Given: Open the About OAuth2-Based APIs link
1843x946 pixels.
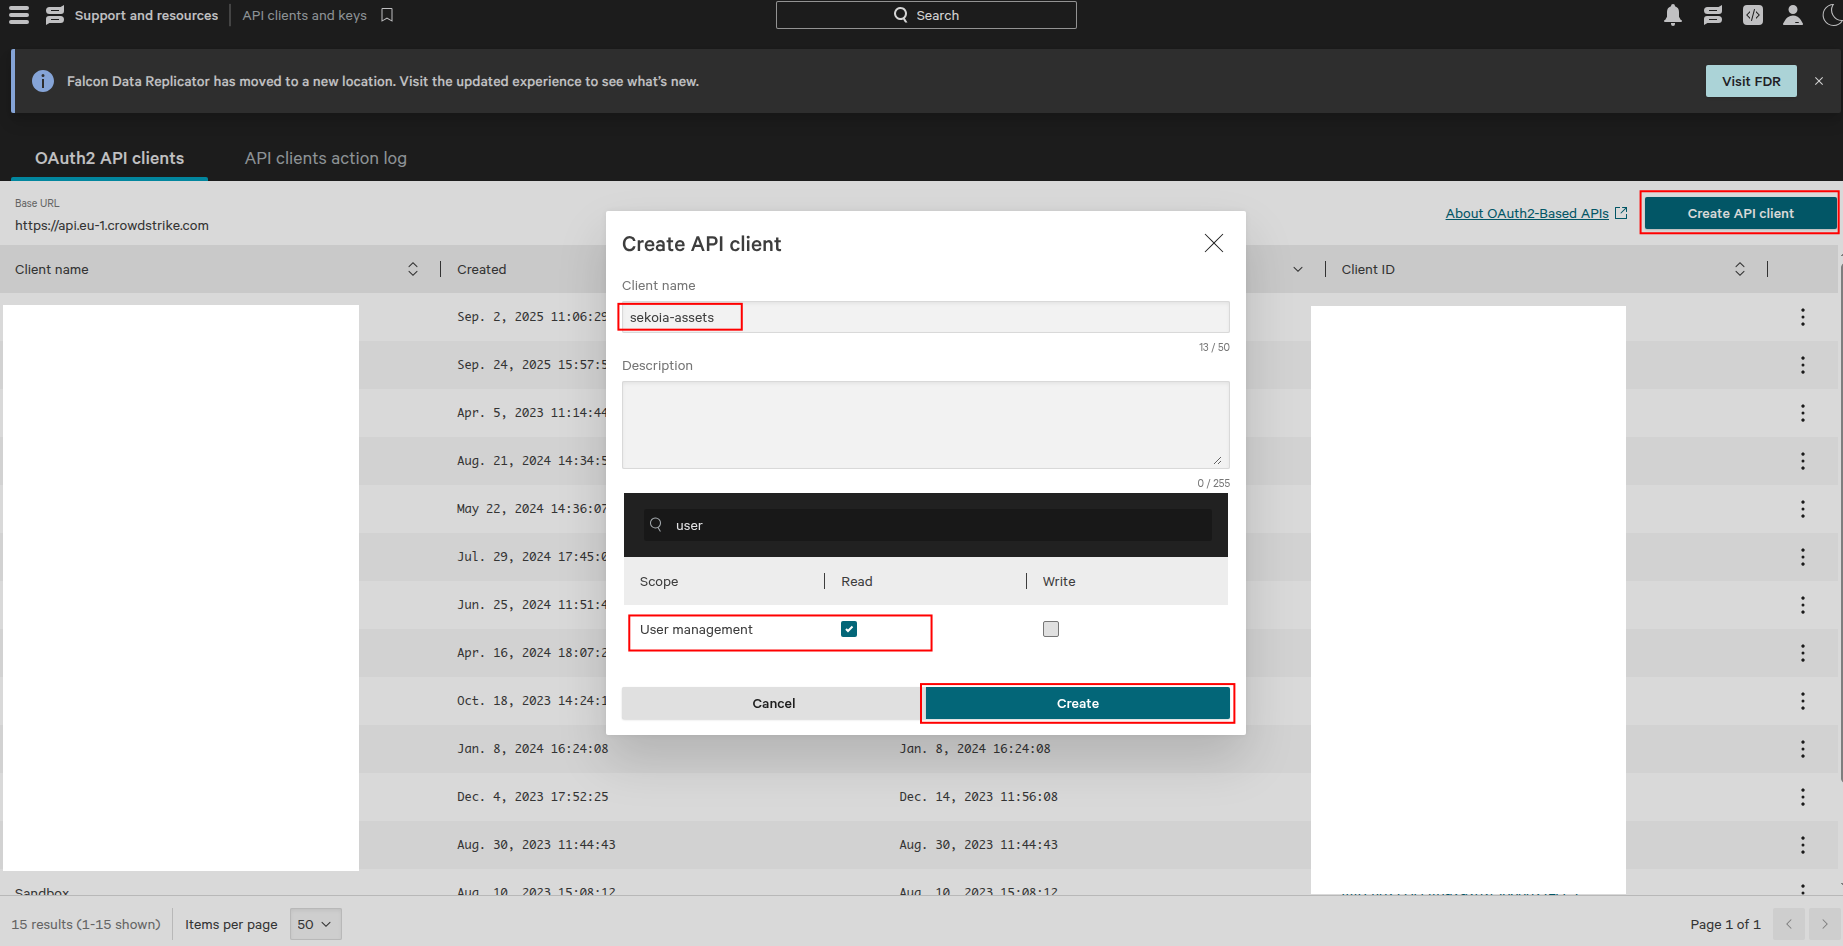Looking at the screenshot, I should pos(1527,213).
